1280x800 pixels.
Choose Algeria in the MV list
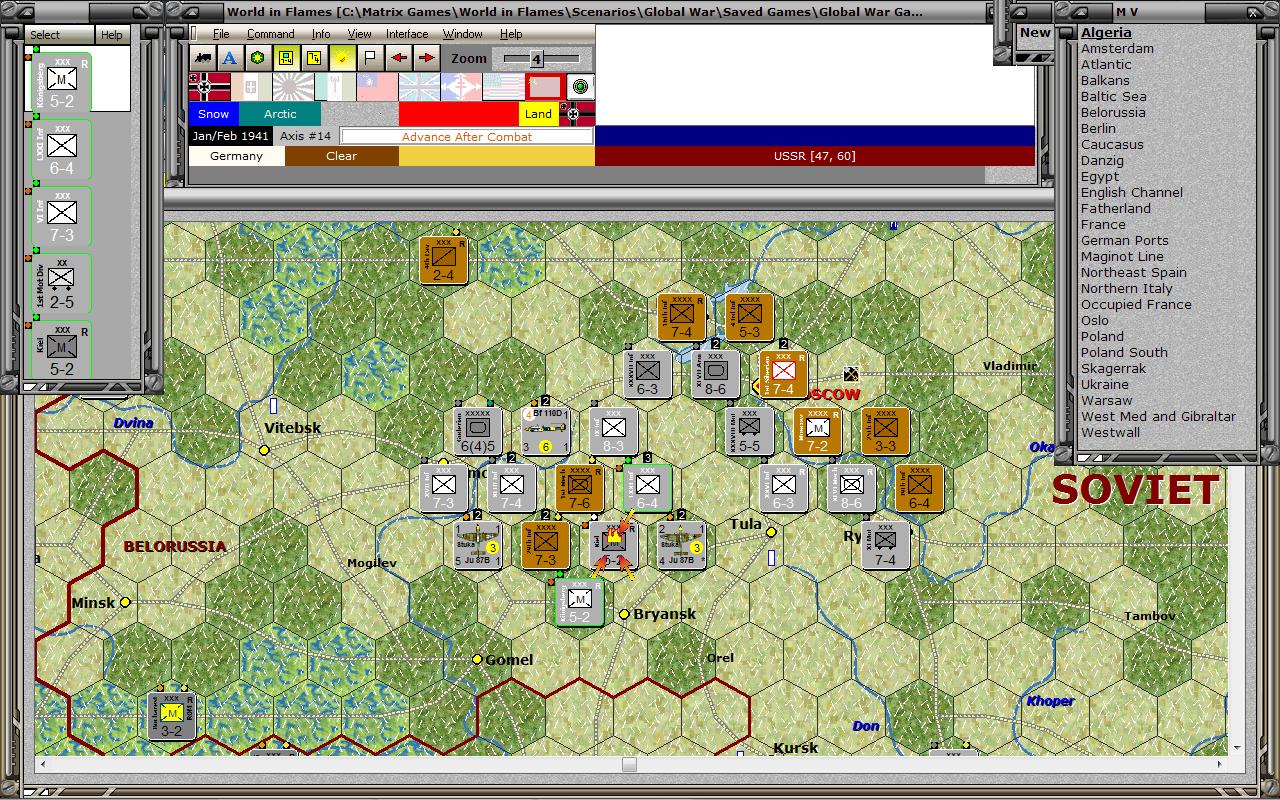click(1106, 32)
